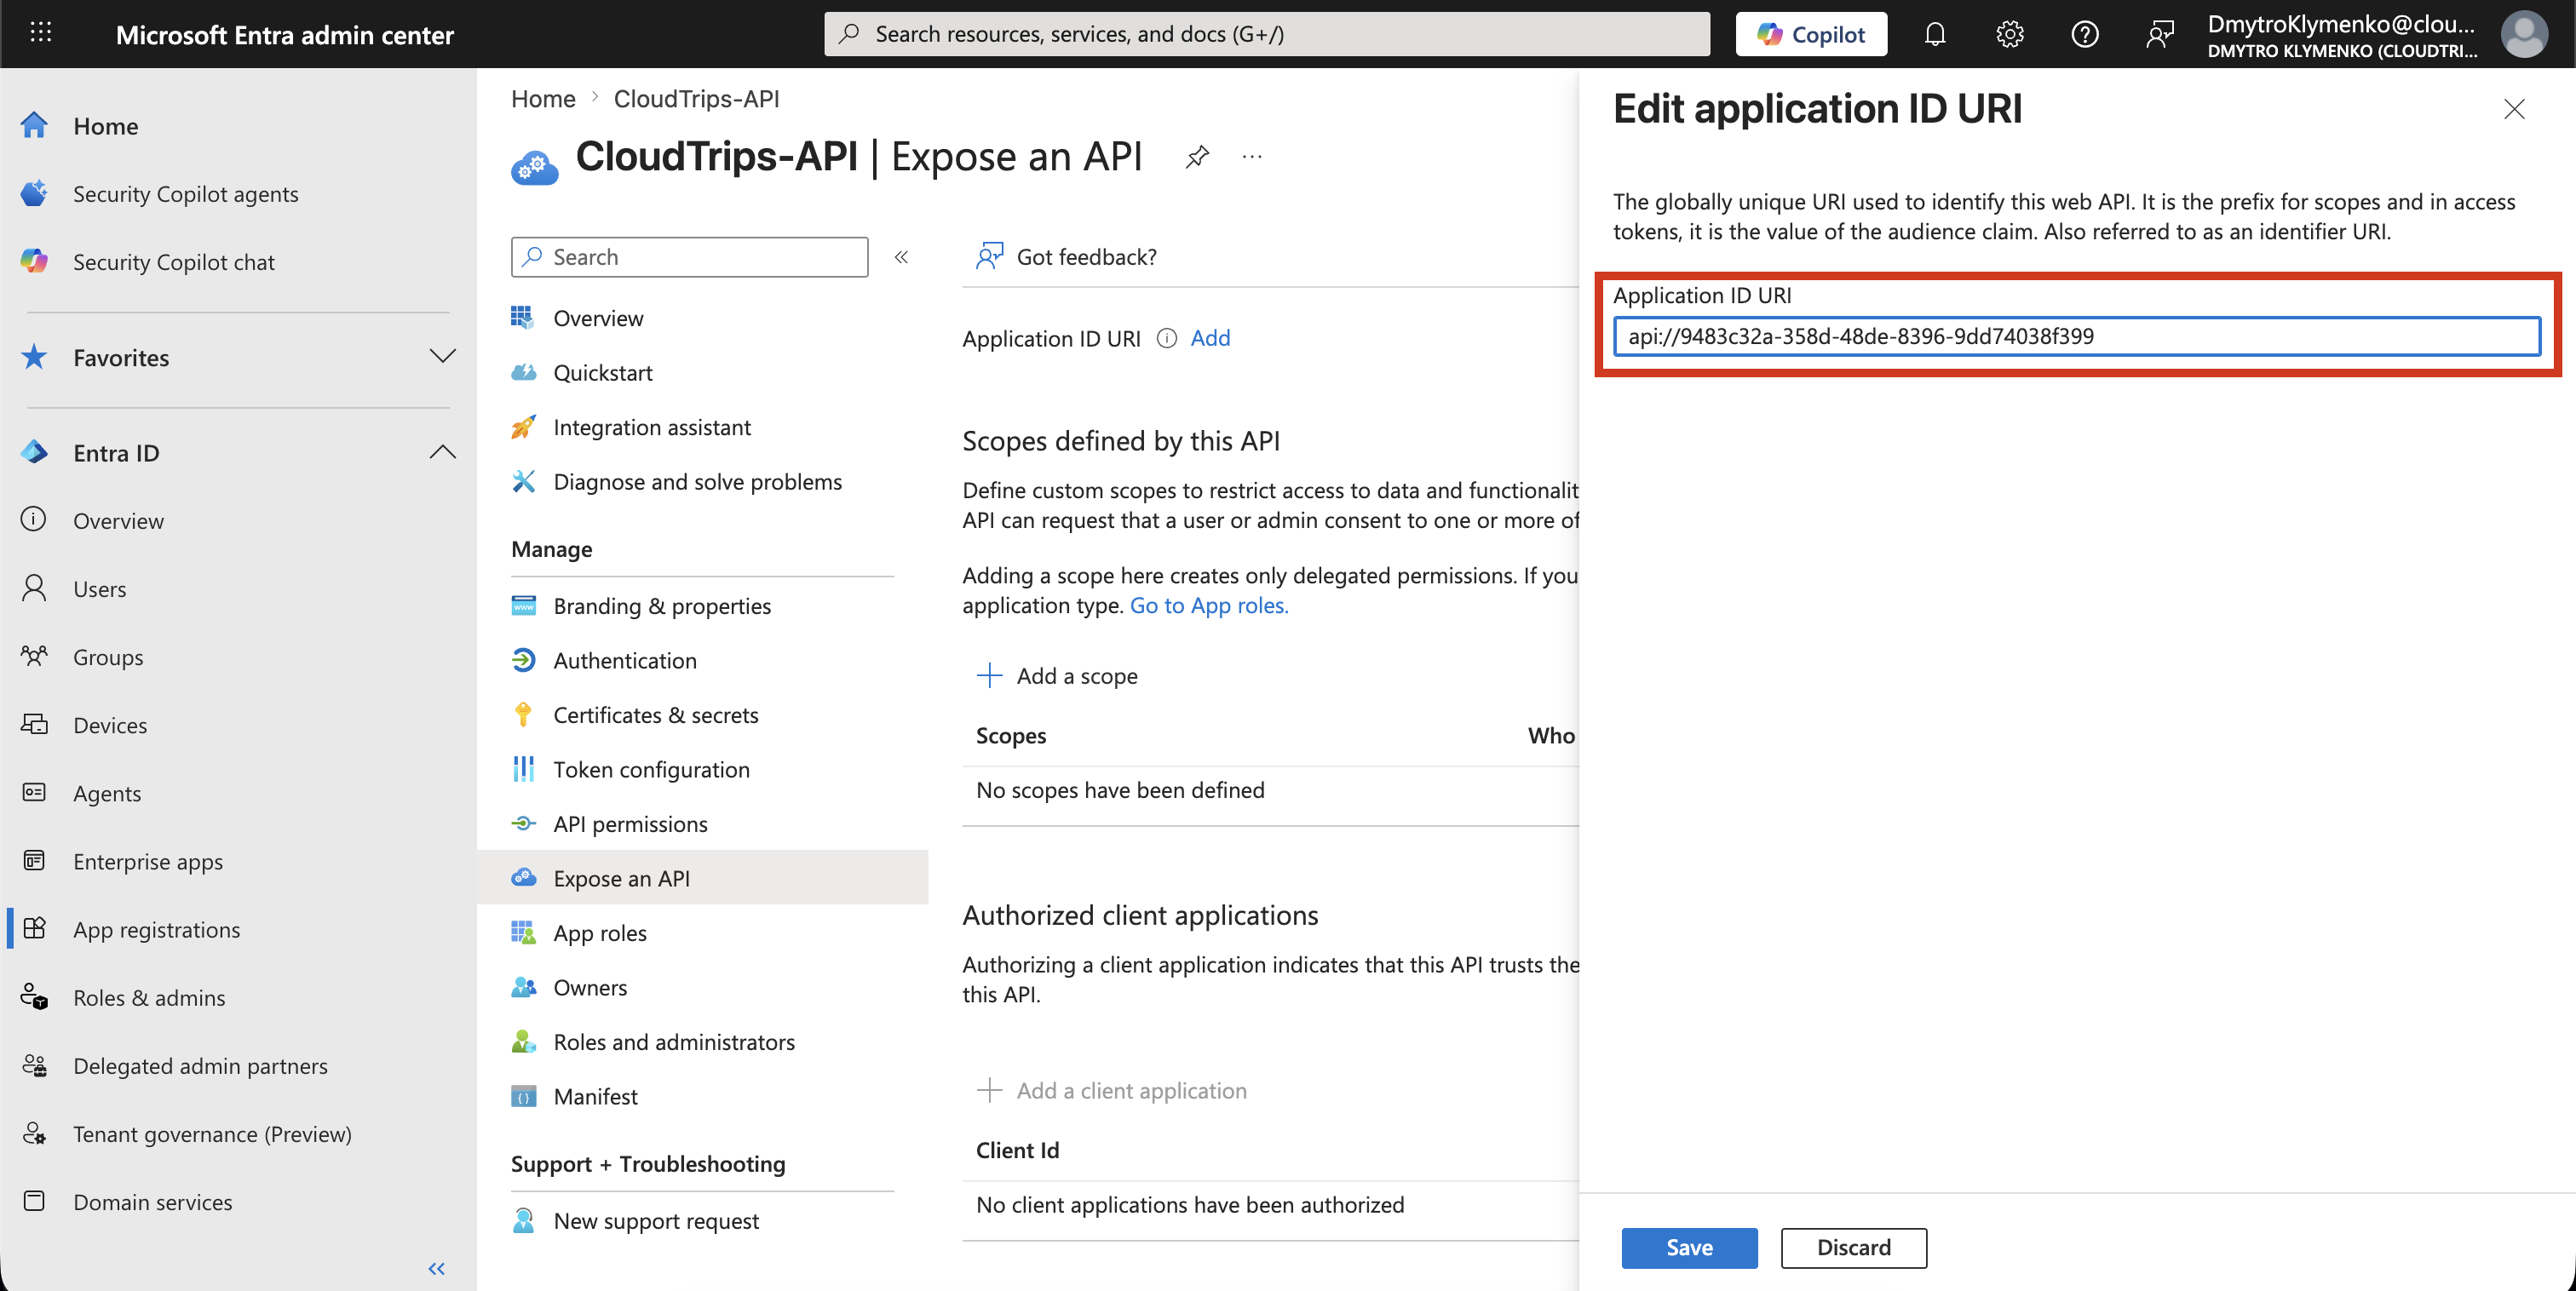Open Diagnose and solve problems
Viewport: 2576px width, 1291px height.
coord(698,481)
